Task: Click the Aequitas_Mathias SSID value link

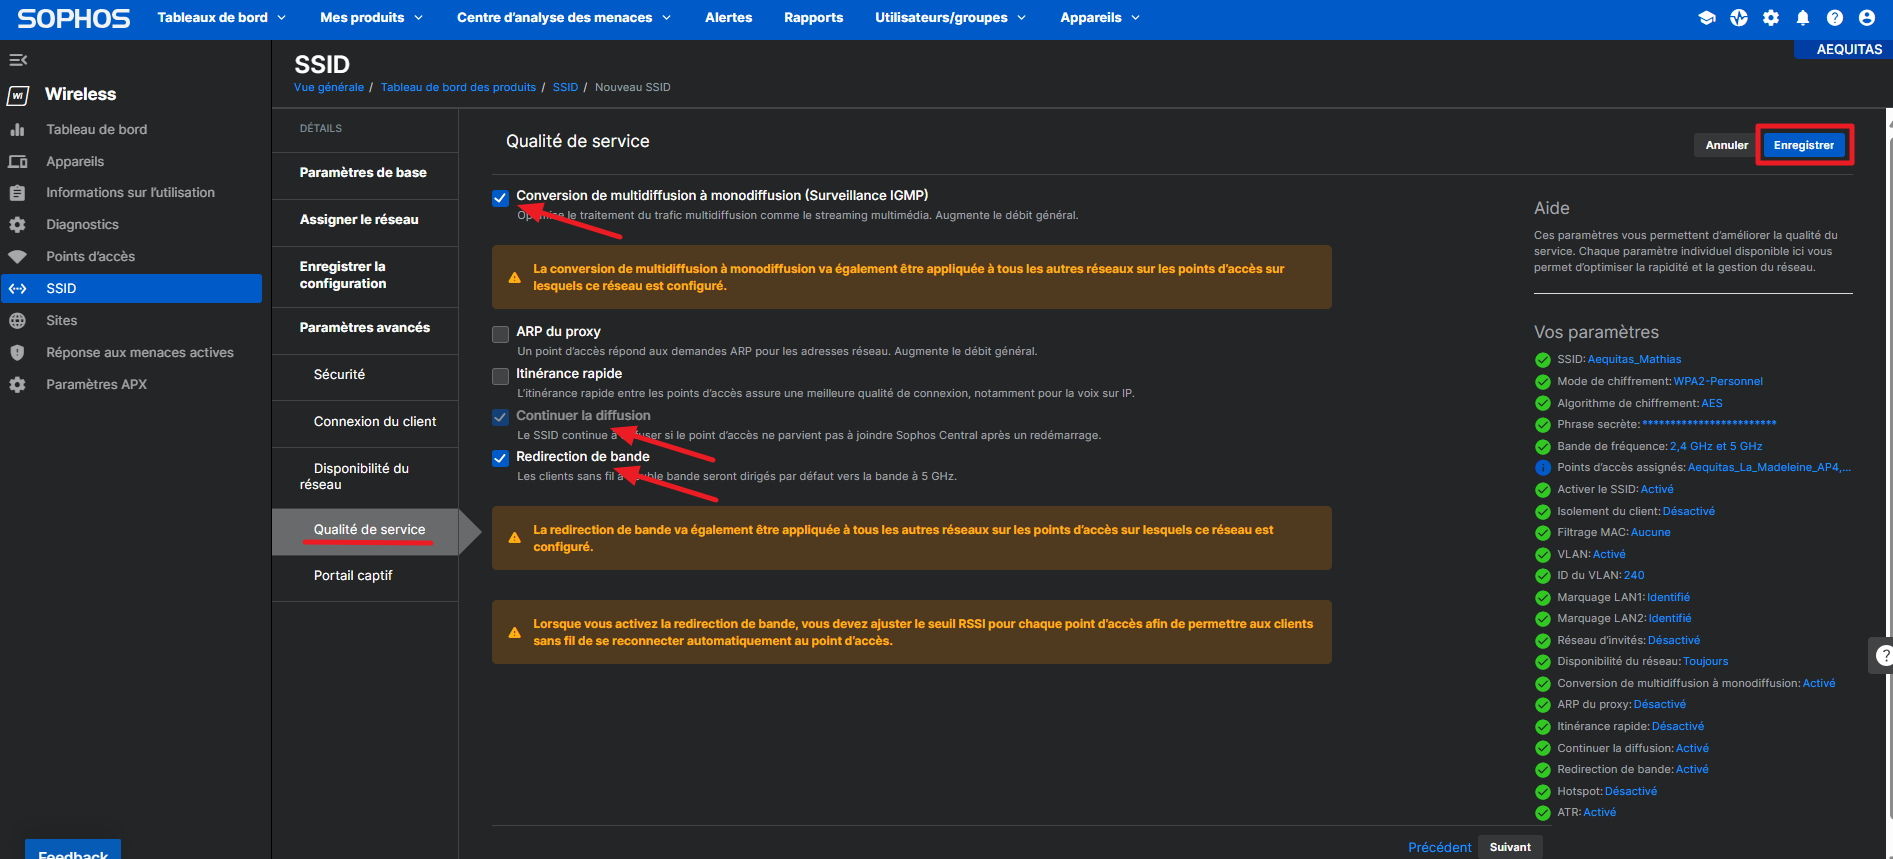Action: [x=1634, y=360]
